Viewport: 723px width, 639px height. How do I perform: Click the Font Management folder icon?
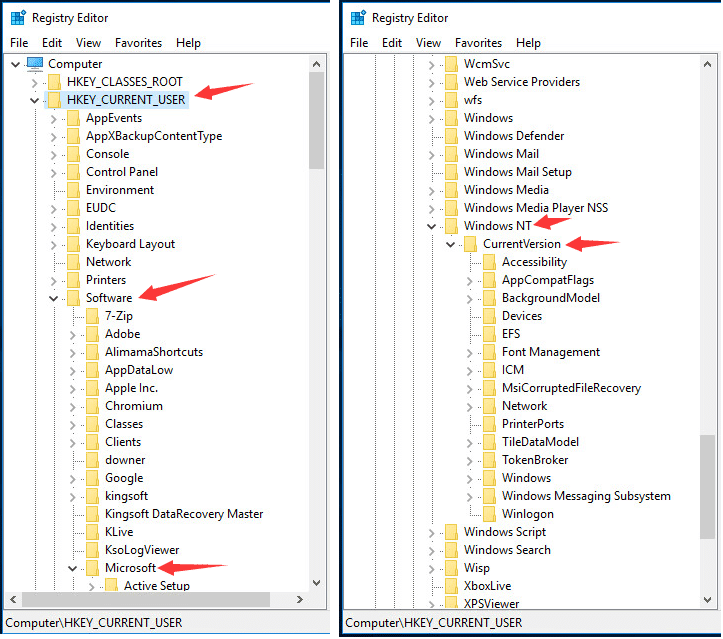tap(489, 352)
